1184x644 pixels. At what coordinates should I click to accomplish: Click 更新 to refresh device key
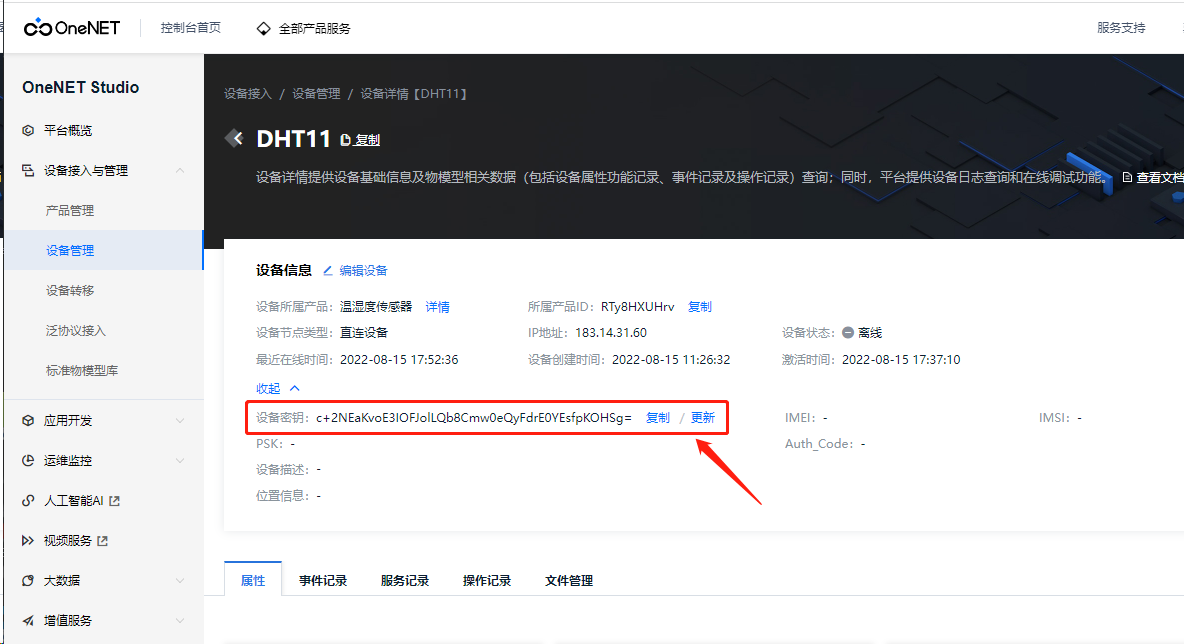coord(702,418)
